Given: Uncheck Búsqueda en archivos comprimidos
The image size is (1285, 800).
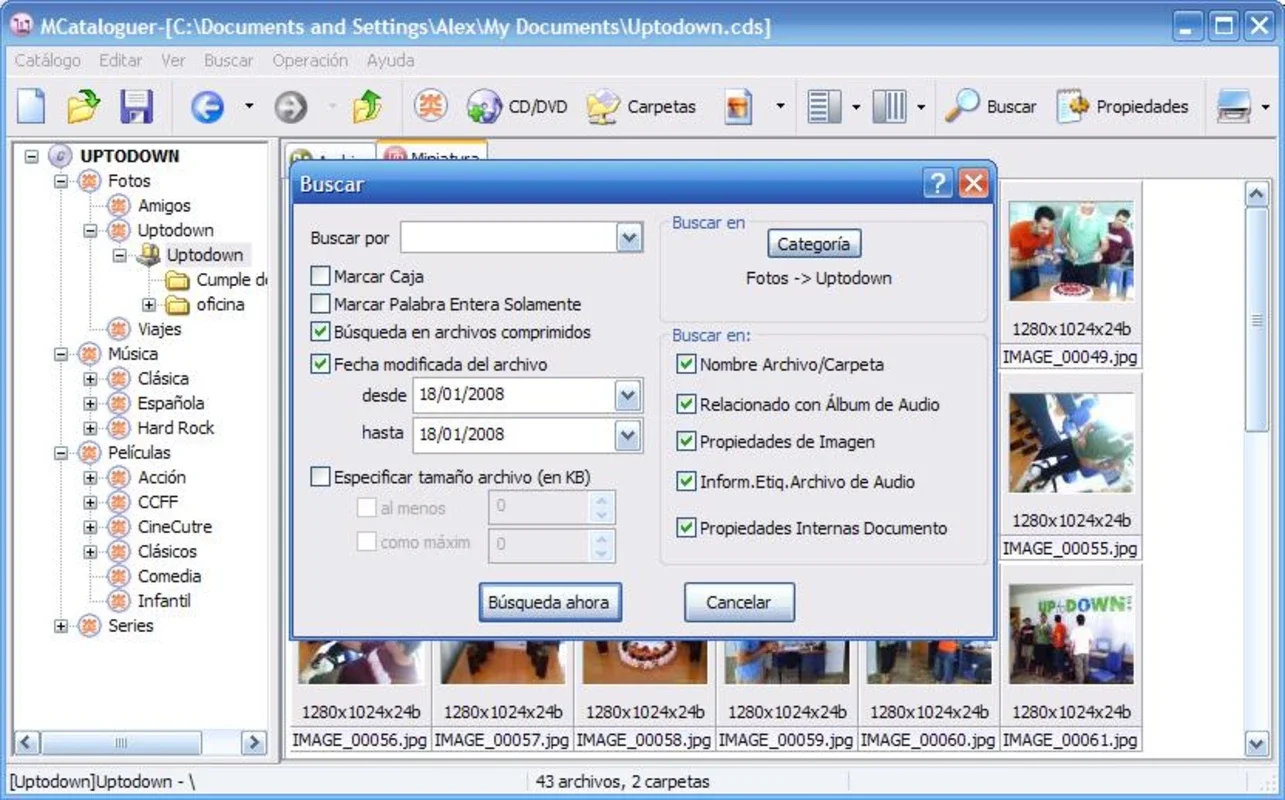Looking at the screenshot, I should point(320,332).
